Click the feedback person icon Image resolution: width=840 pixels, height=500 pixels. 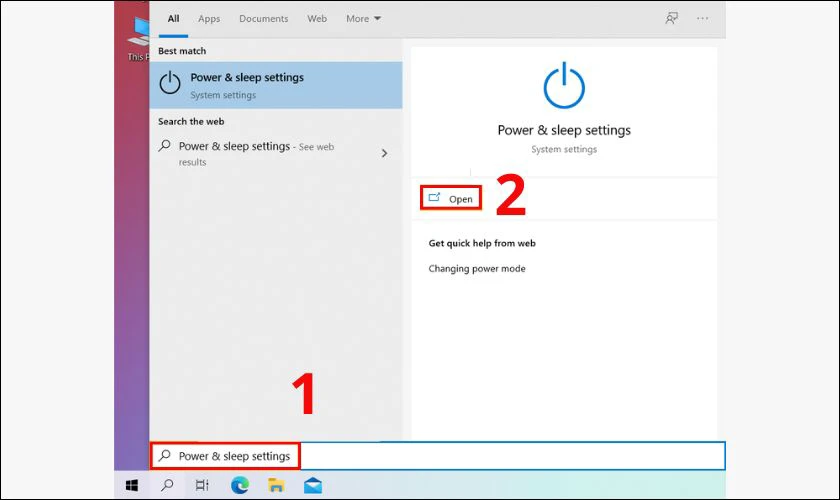[x=671, y=19]
